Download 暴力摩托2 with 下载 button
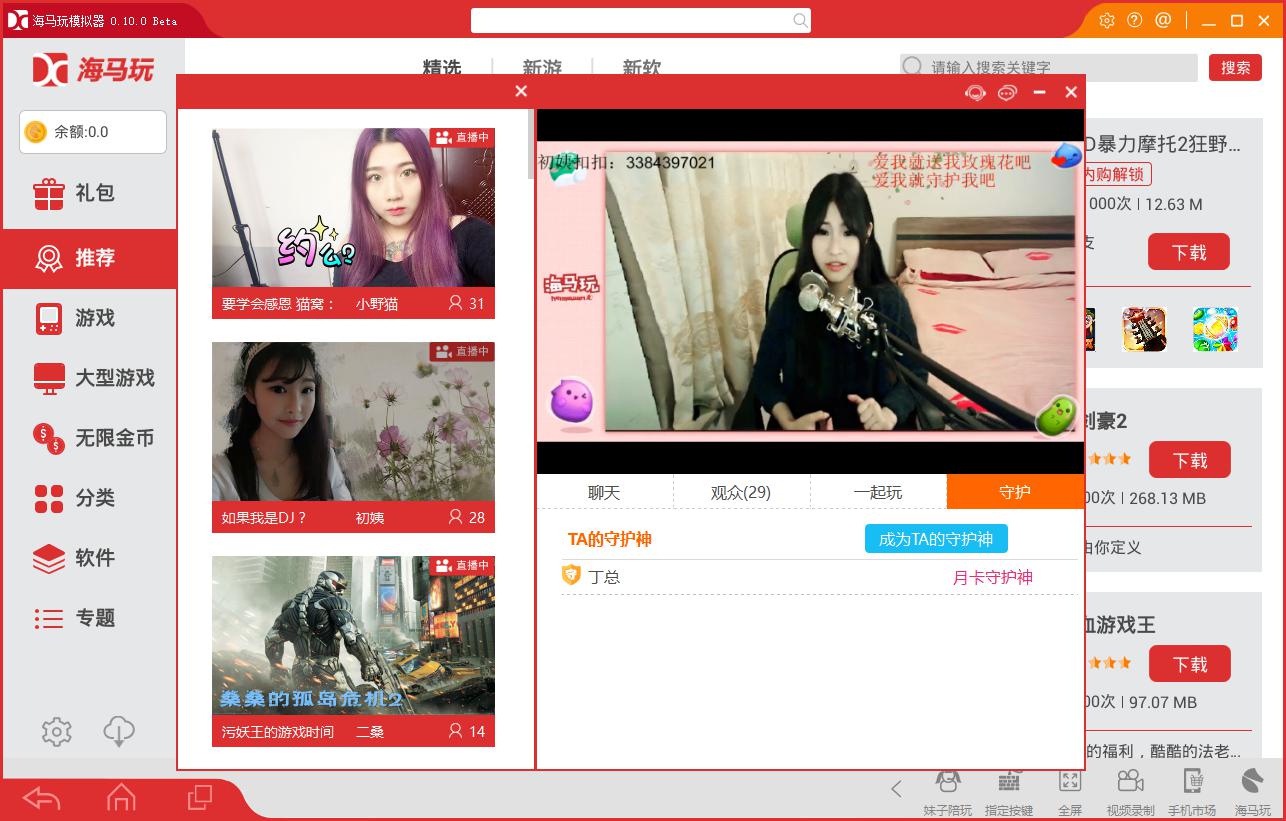Image resolution: width=1286 pixels, height=821 pixels. [1189, 252]
